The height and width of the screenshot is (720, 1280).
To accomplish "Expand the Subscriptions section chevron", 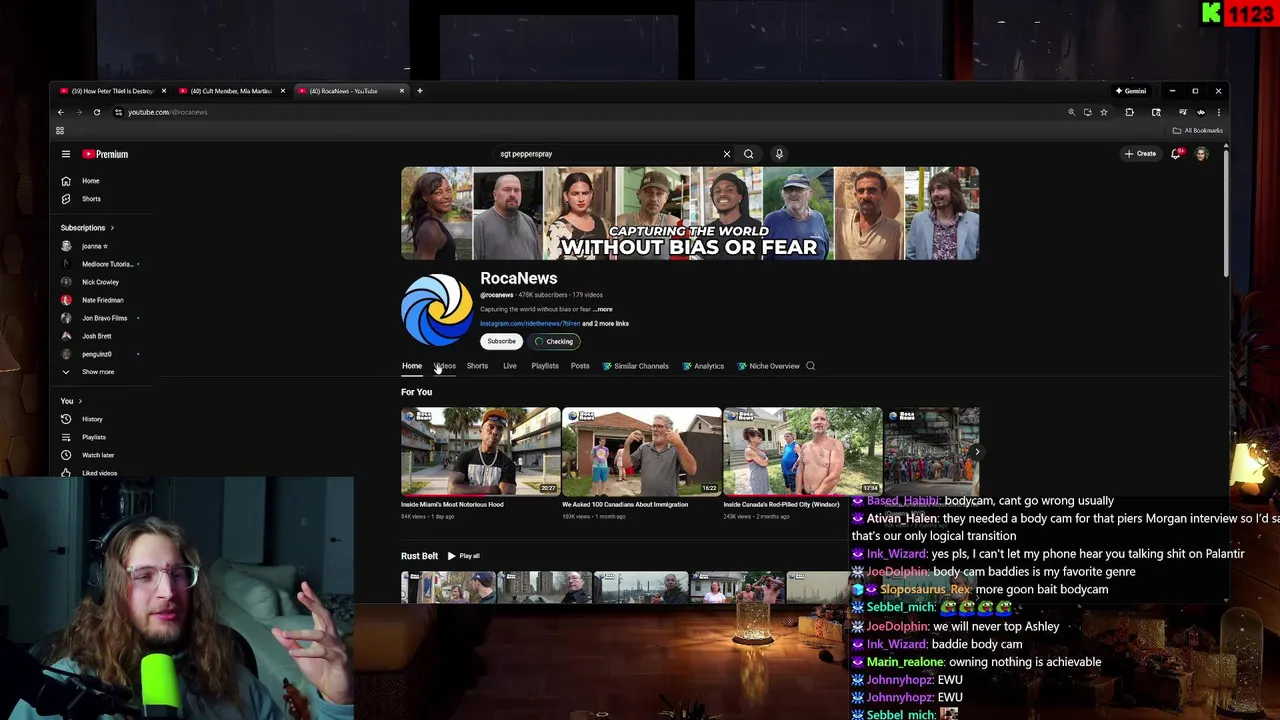I will point(112,228).
